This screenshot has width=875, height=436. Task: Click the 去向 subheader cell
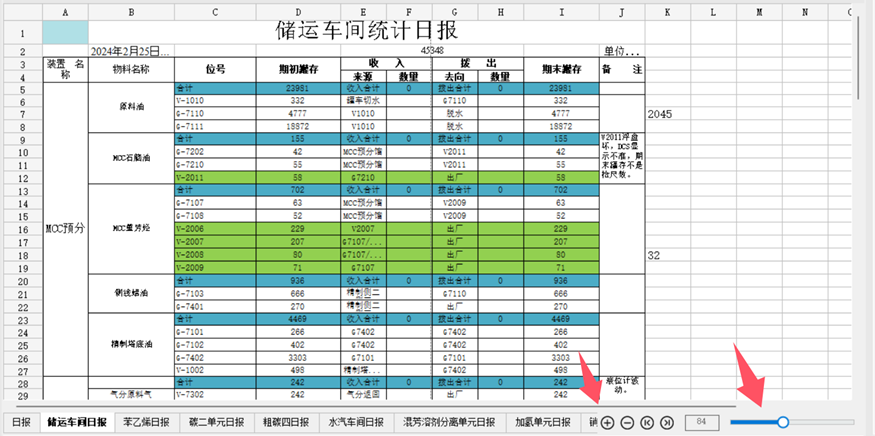455,76
